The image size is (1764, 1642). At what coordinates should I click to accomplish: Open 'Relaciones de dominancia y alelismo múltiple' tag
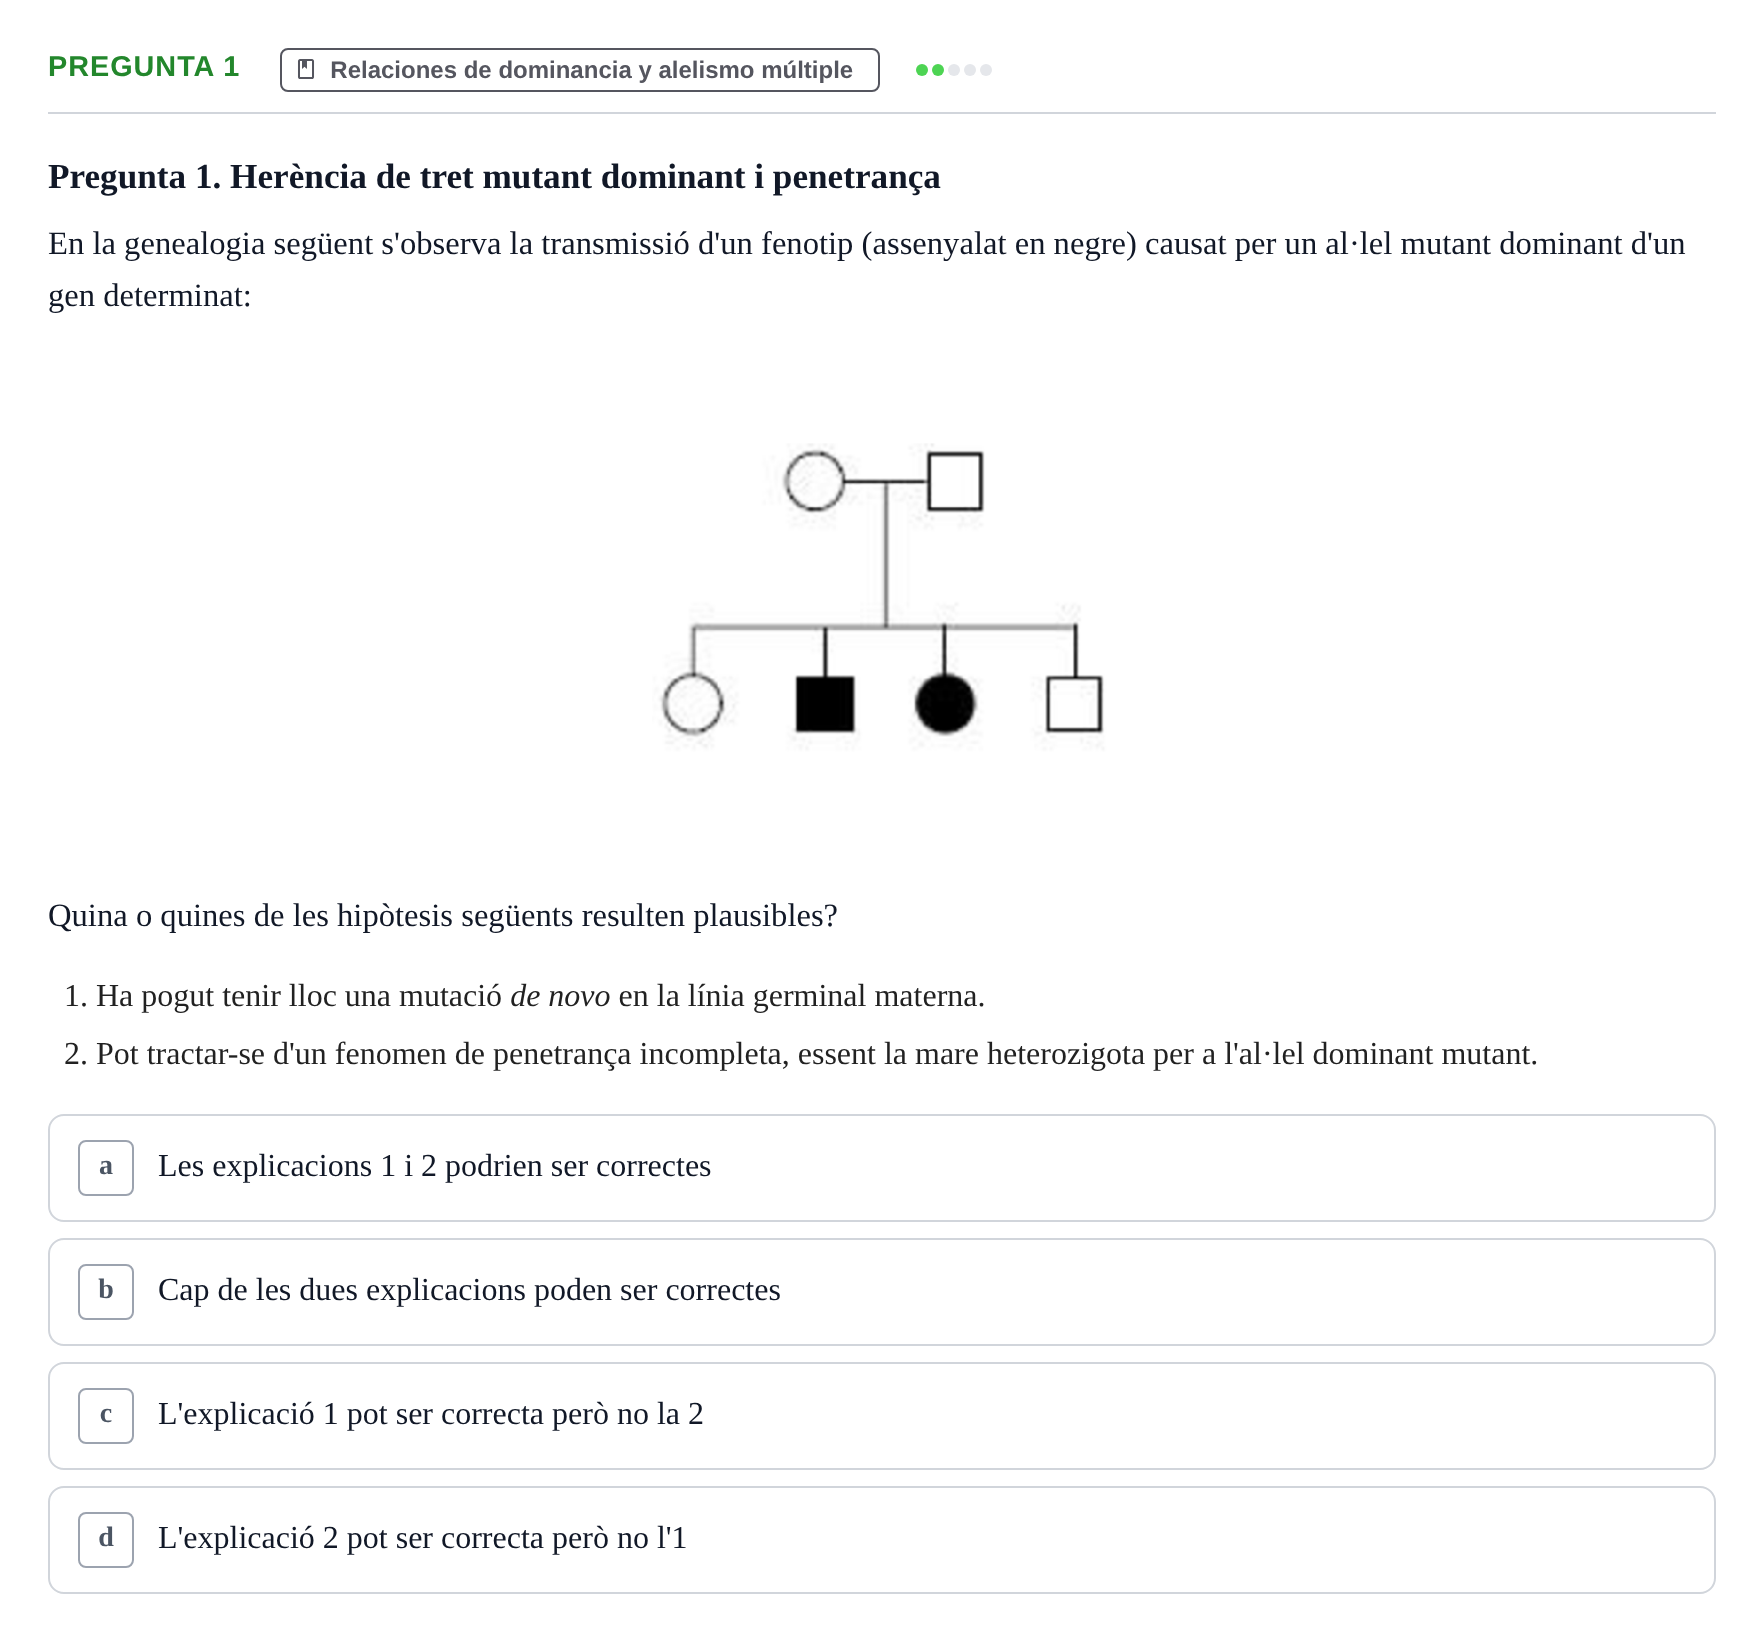[580, 70]
